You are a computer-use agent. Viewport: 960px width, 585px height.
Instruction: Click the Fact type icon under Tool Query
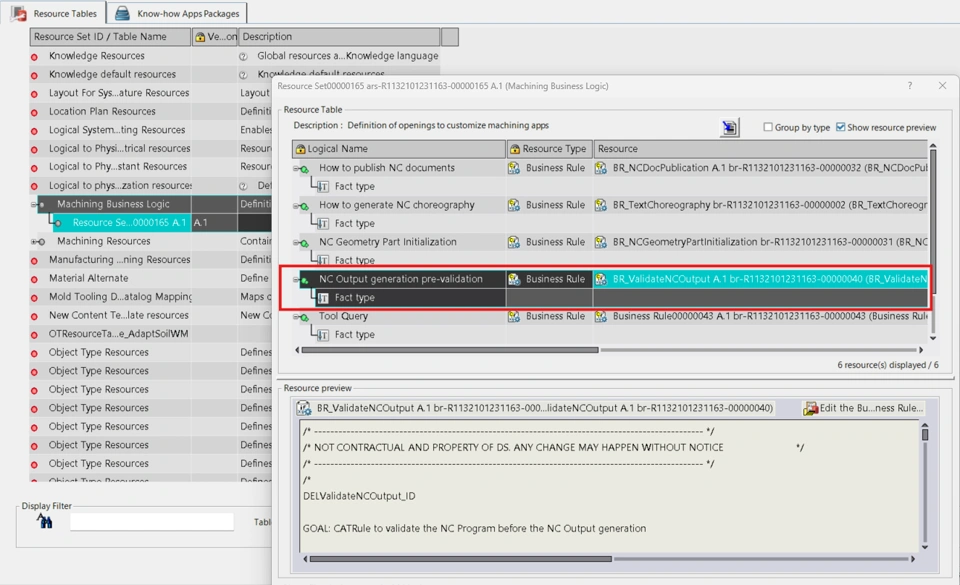323,335
